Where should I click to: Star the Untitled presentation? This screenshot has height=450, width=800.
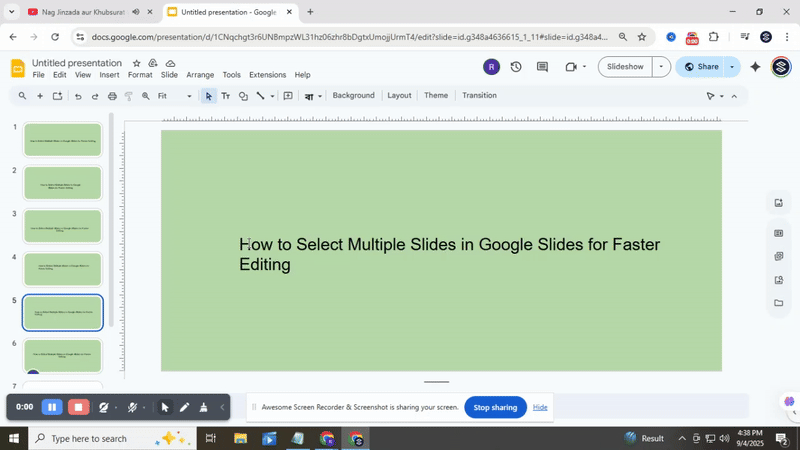136,63
